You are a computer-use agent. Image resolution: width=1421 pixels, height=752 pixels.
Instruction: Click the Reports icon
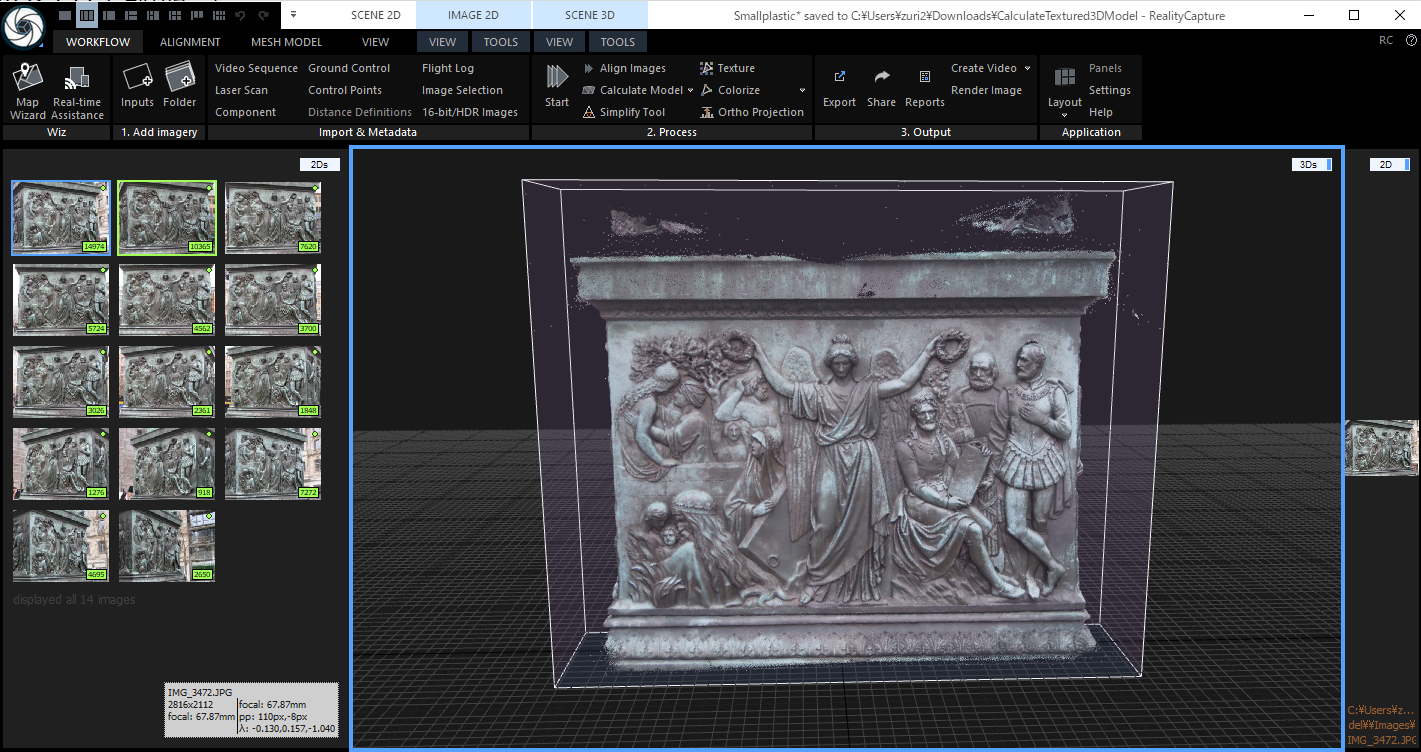(924, 88)
